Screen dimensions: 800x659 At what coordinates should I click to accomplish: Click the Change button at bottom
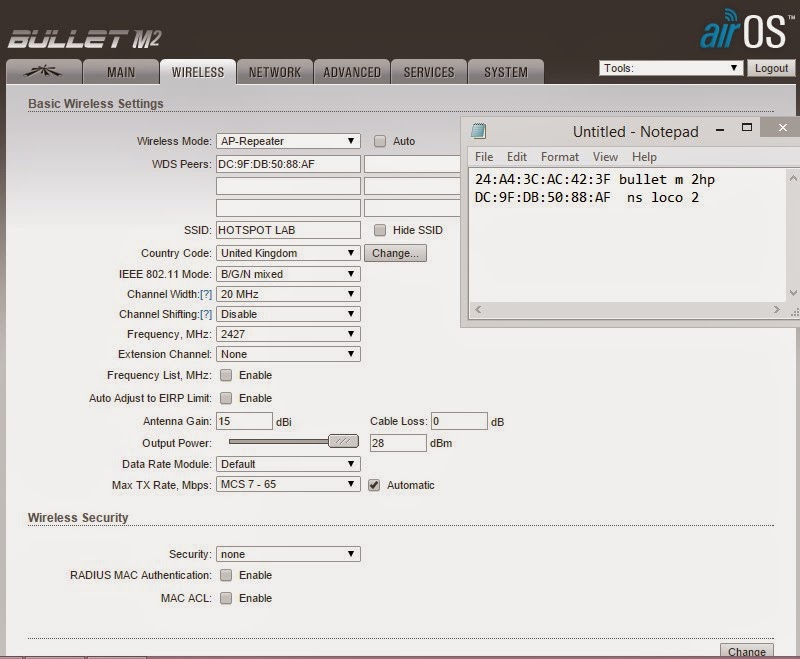[746, 651]
